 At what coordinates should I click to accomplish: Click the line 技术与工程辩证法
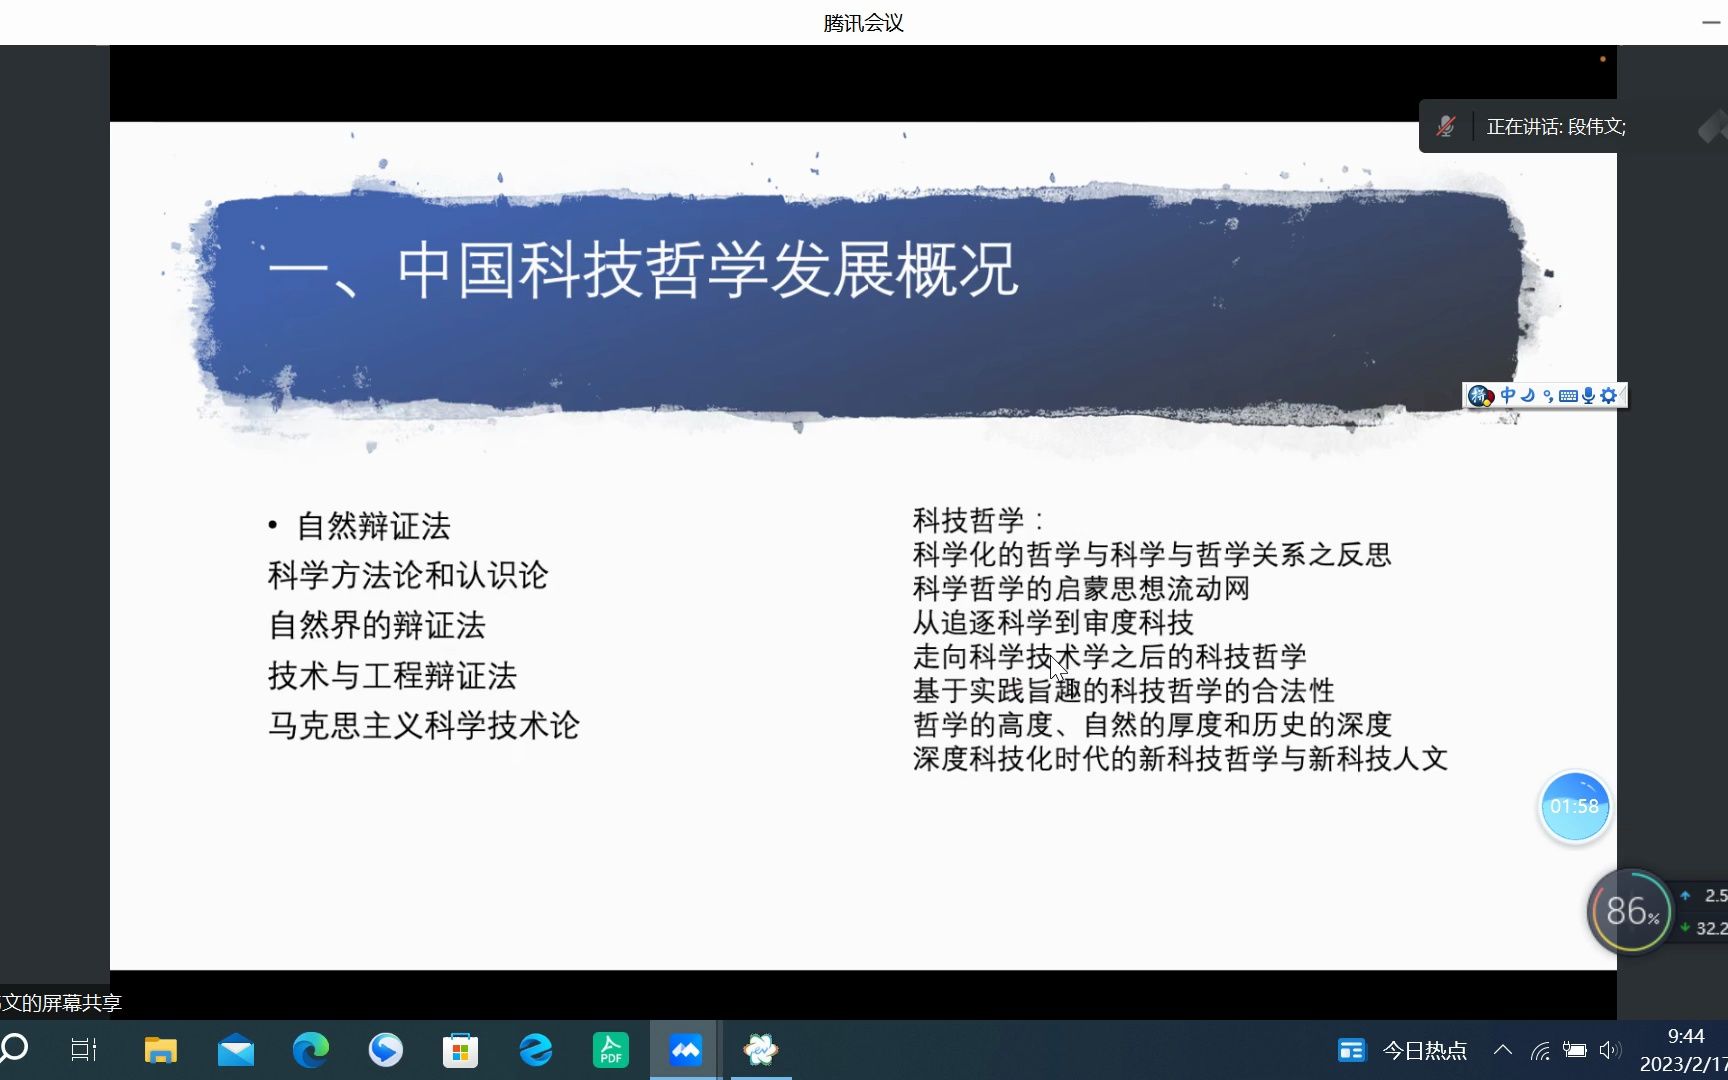tap(392, 675)
